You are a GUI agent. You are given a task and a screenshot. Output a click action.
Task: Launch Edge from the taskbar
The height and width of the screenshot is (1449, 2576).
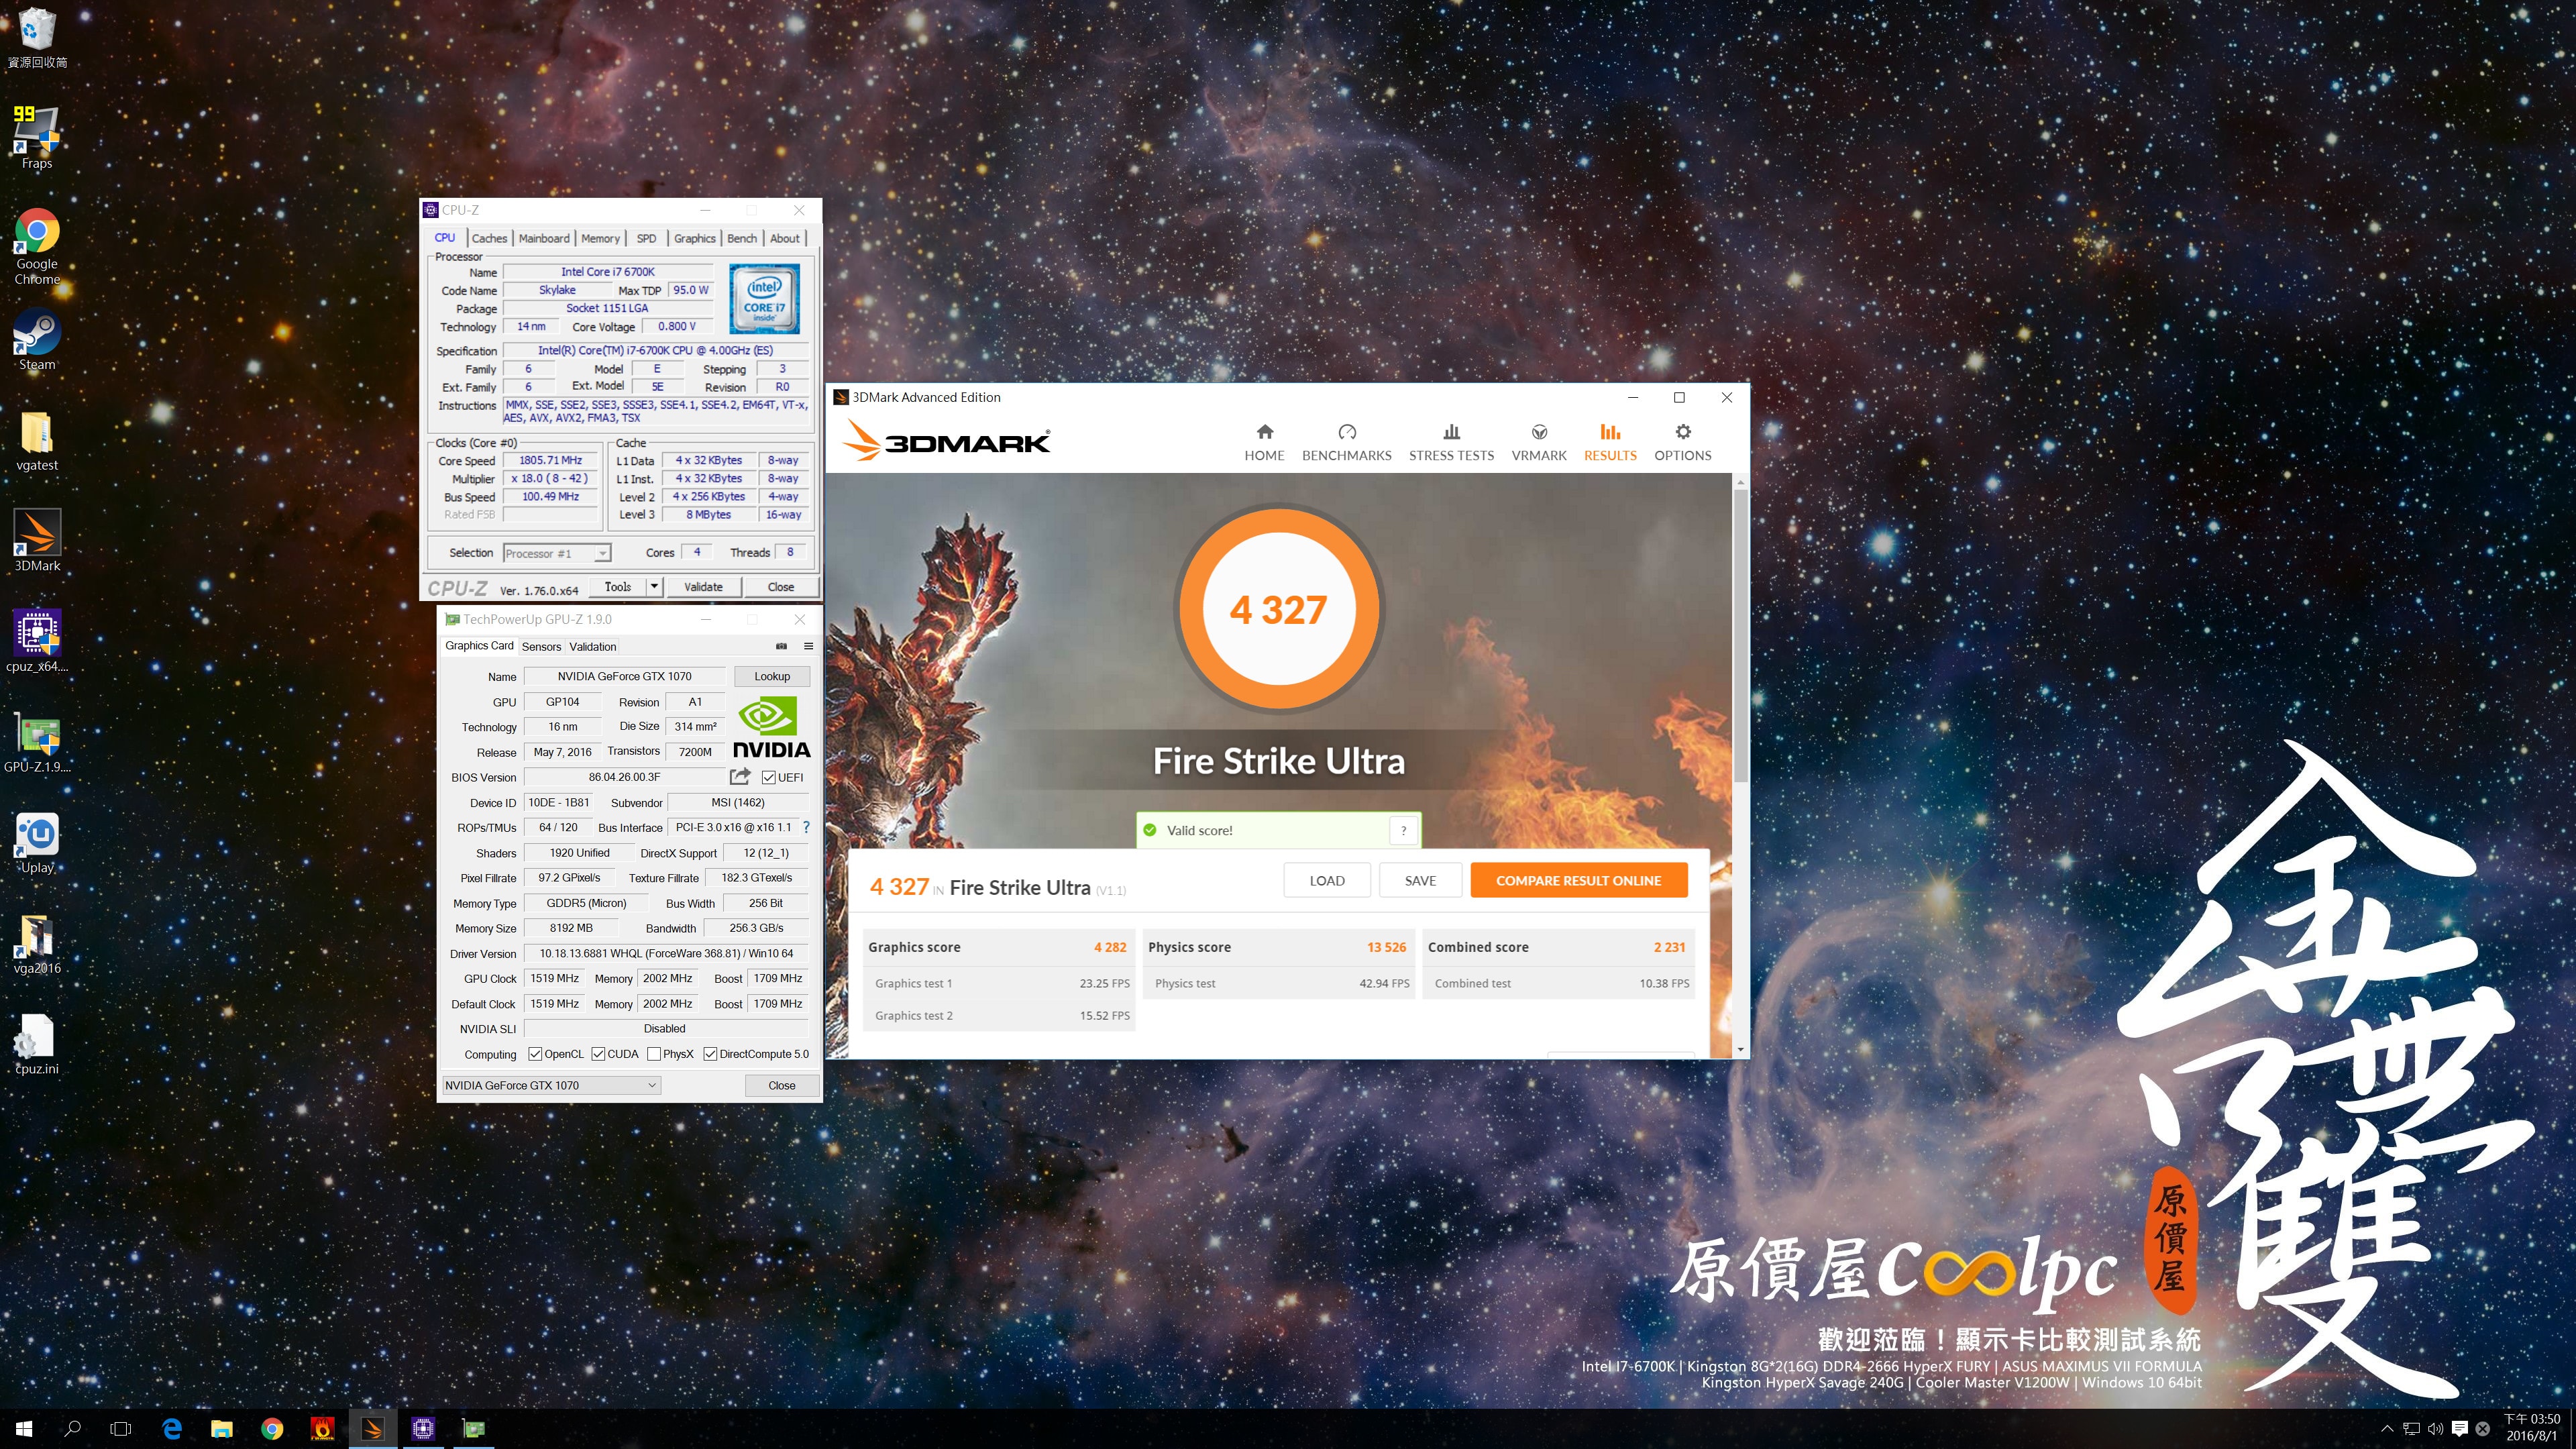[x=172, y=1429]
